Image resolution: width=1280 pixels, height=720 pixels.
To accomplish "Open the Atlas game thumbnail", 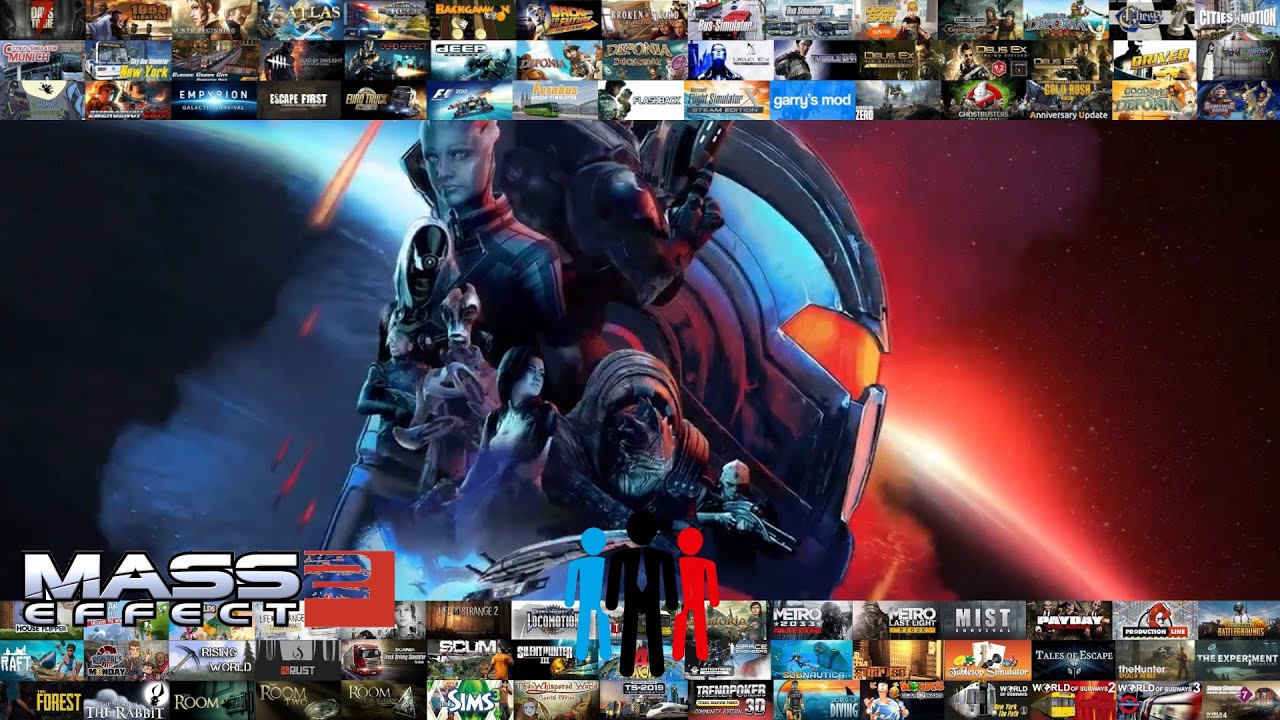I will click(300, 20).
